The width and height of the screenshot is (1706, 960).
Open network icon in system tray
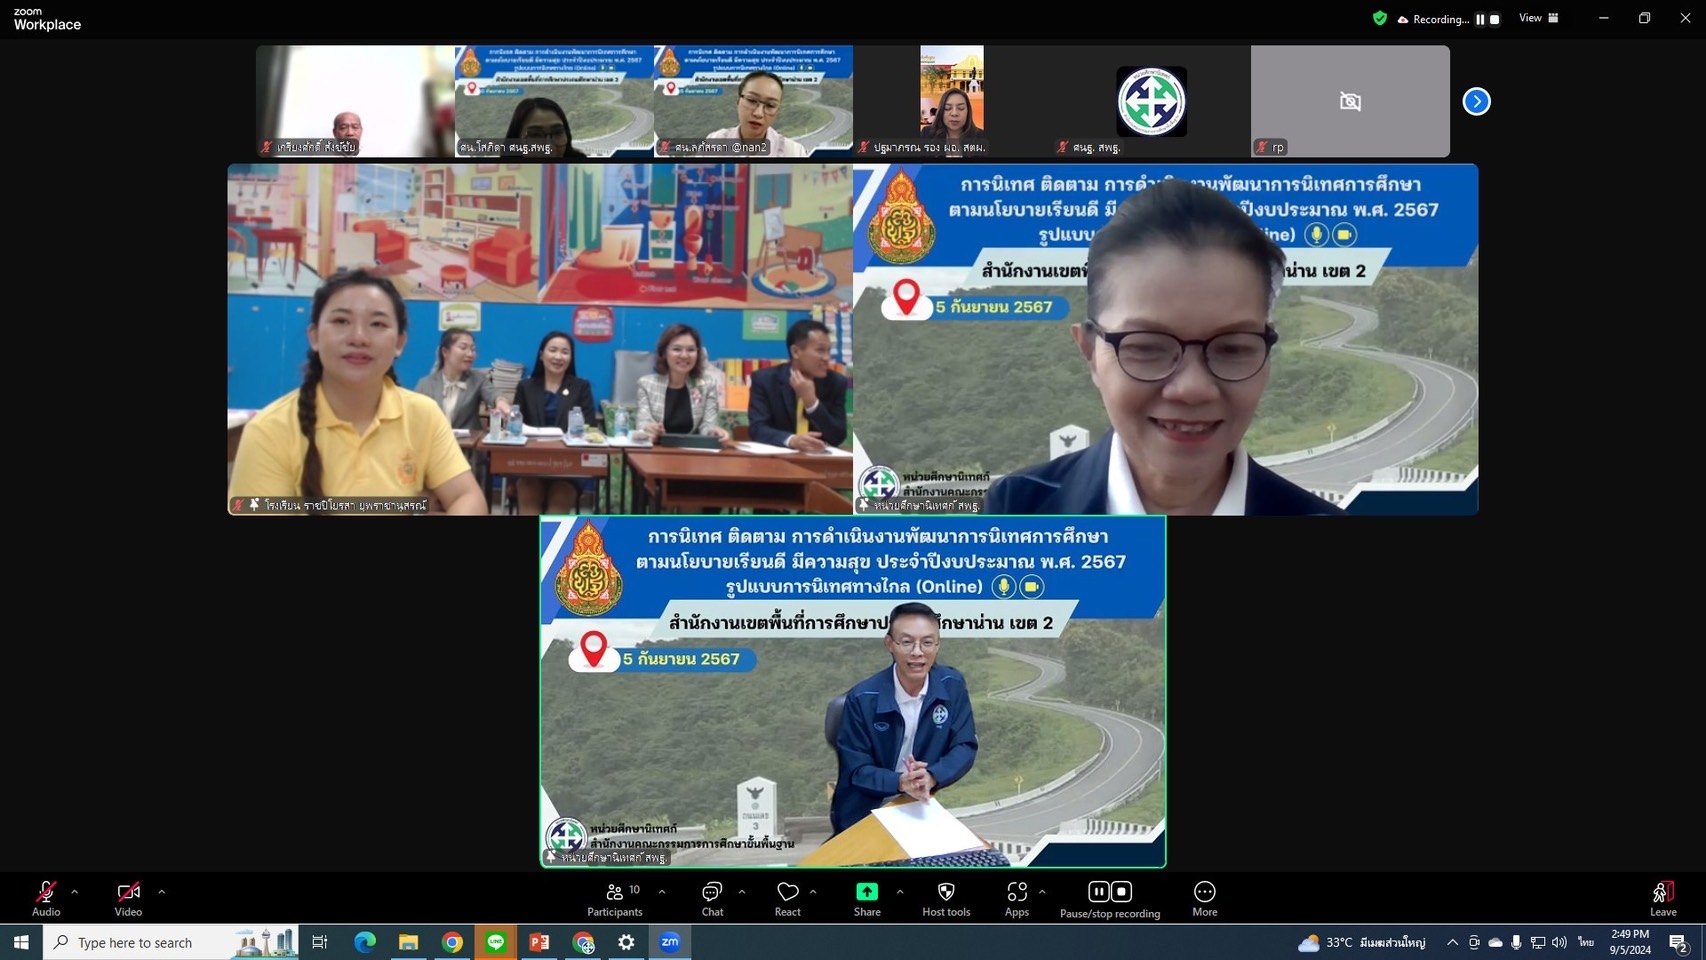coord(1538,942)
